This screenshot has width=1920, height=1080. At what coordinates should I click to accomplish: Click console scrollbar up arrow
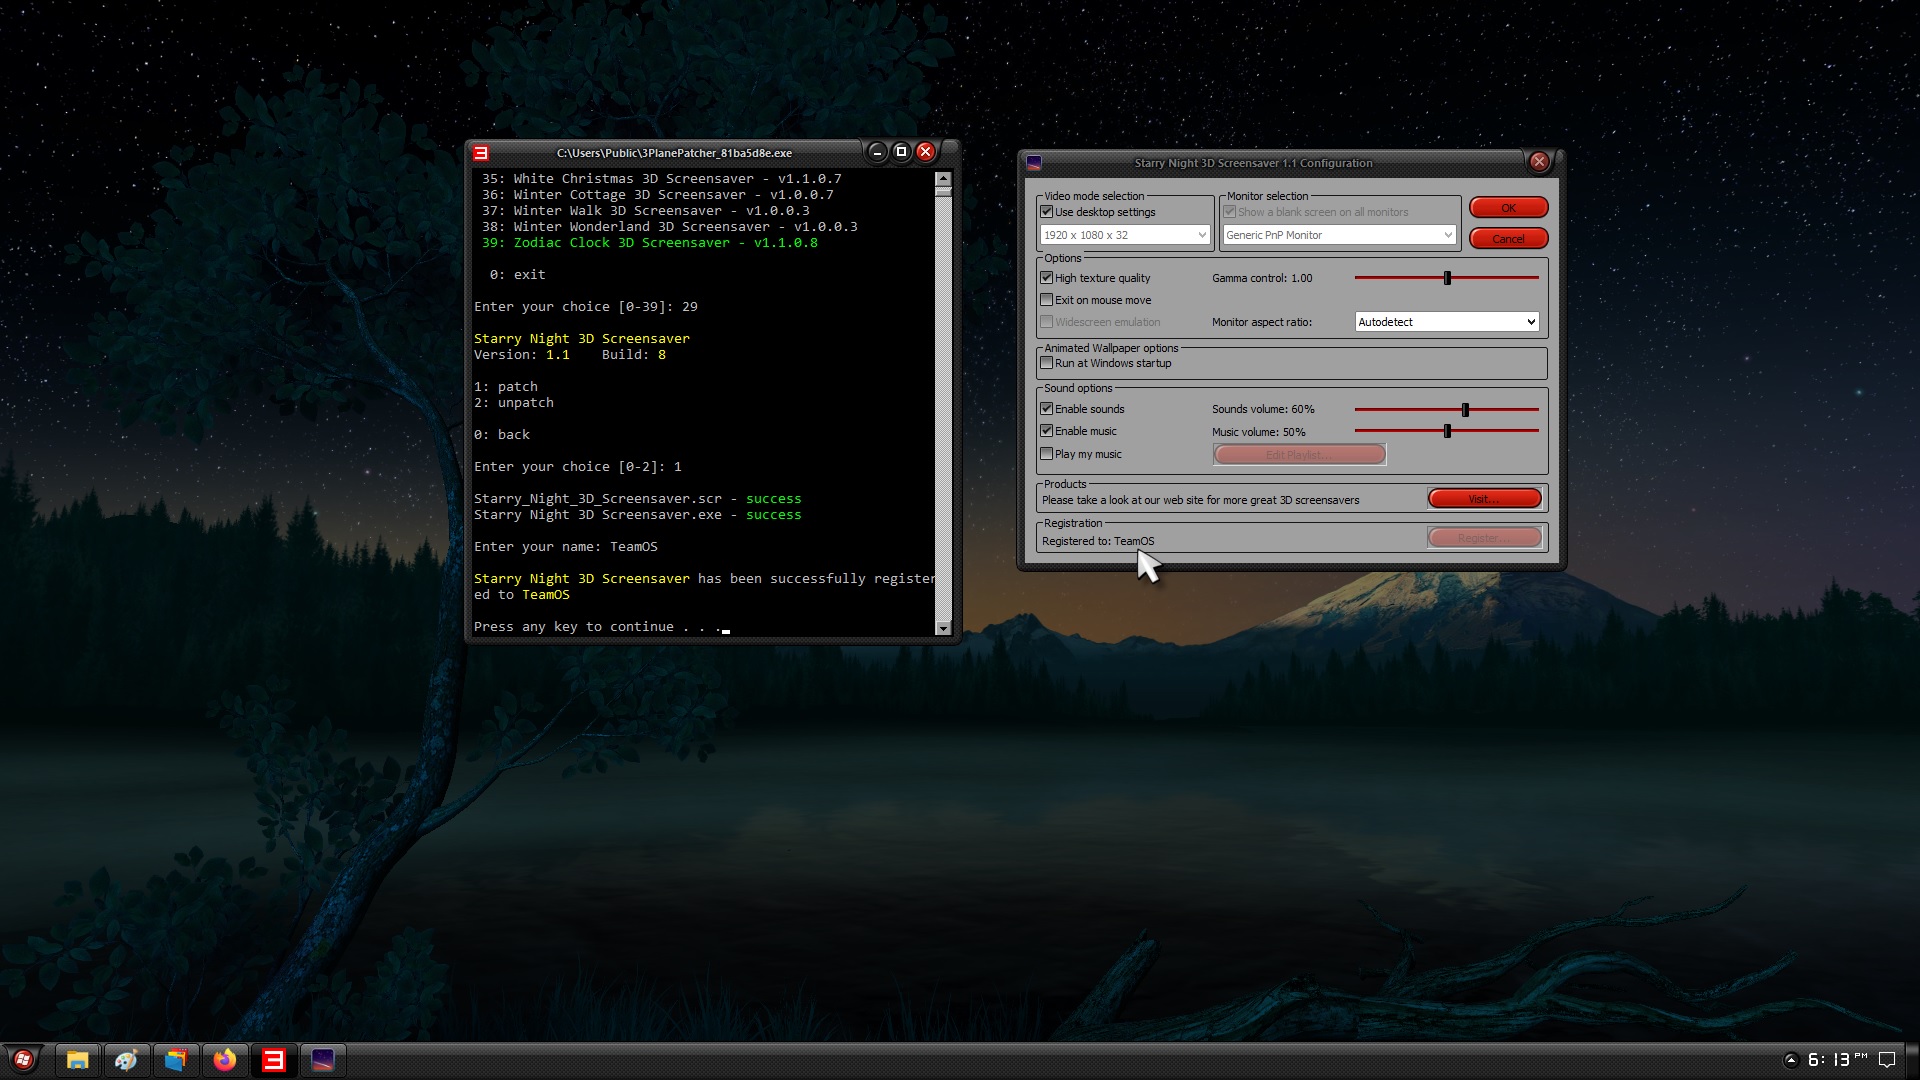pyautogui.click(x=943, y=179)
